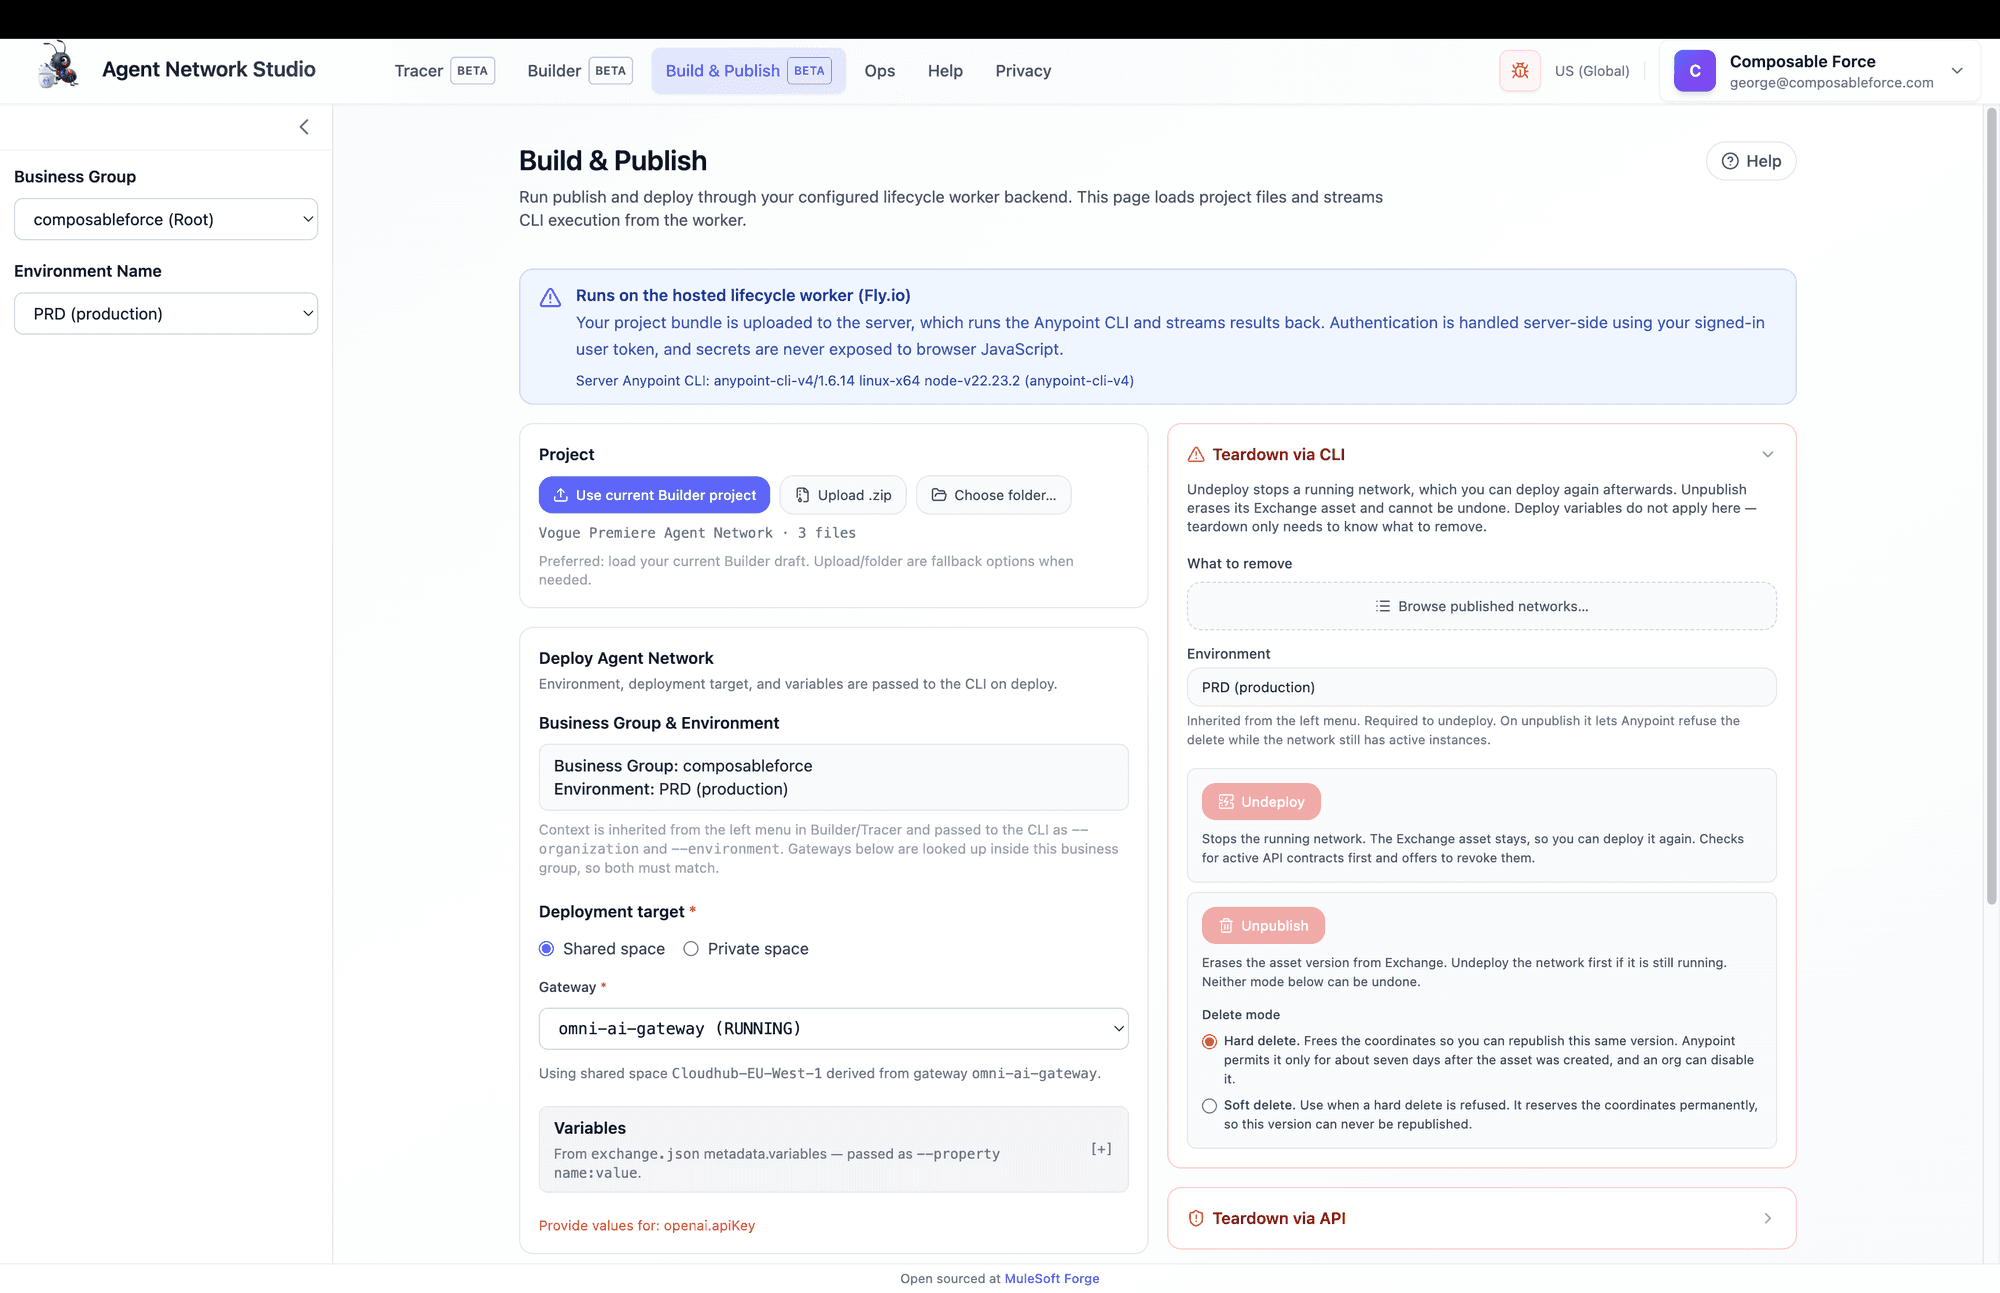
Task: Open the Privacy menu item
Action: [1023, 71]
